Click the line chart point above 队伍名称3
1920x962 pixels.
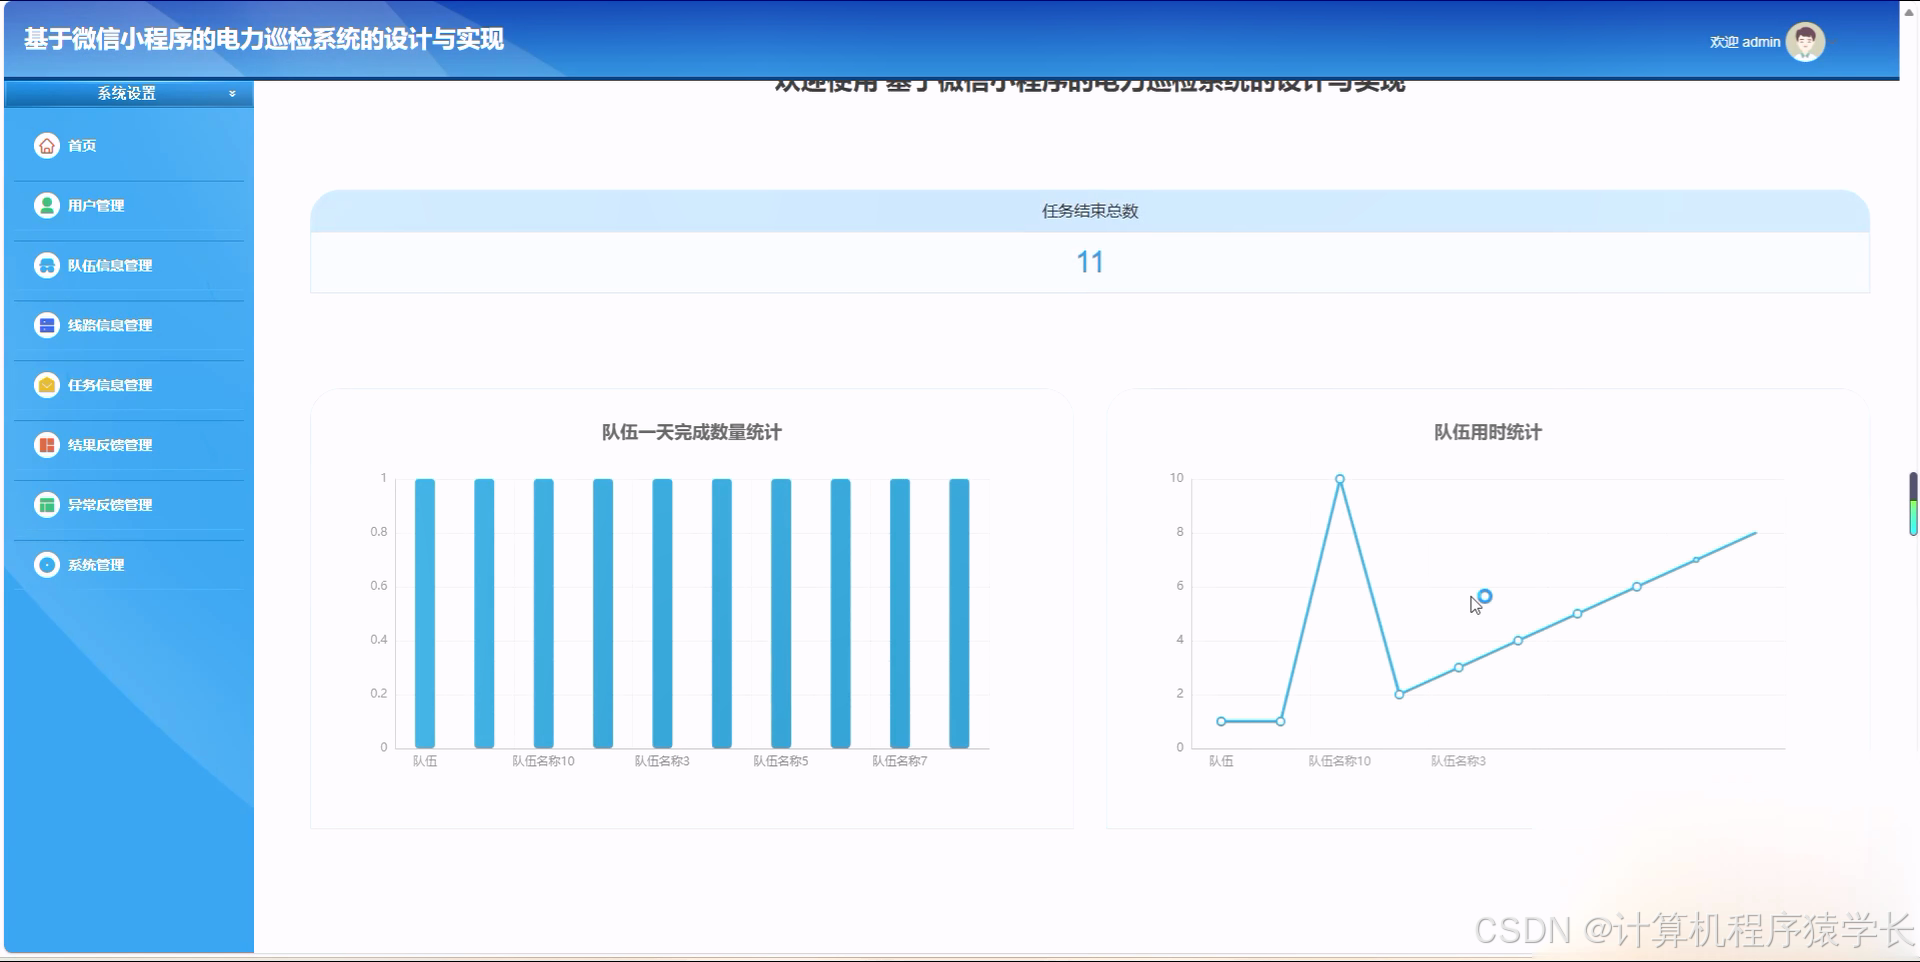[x=1459, y=667]
